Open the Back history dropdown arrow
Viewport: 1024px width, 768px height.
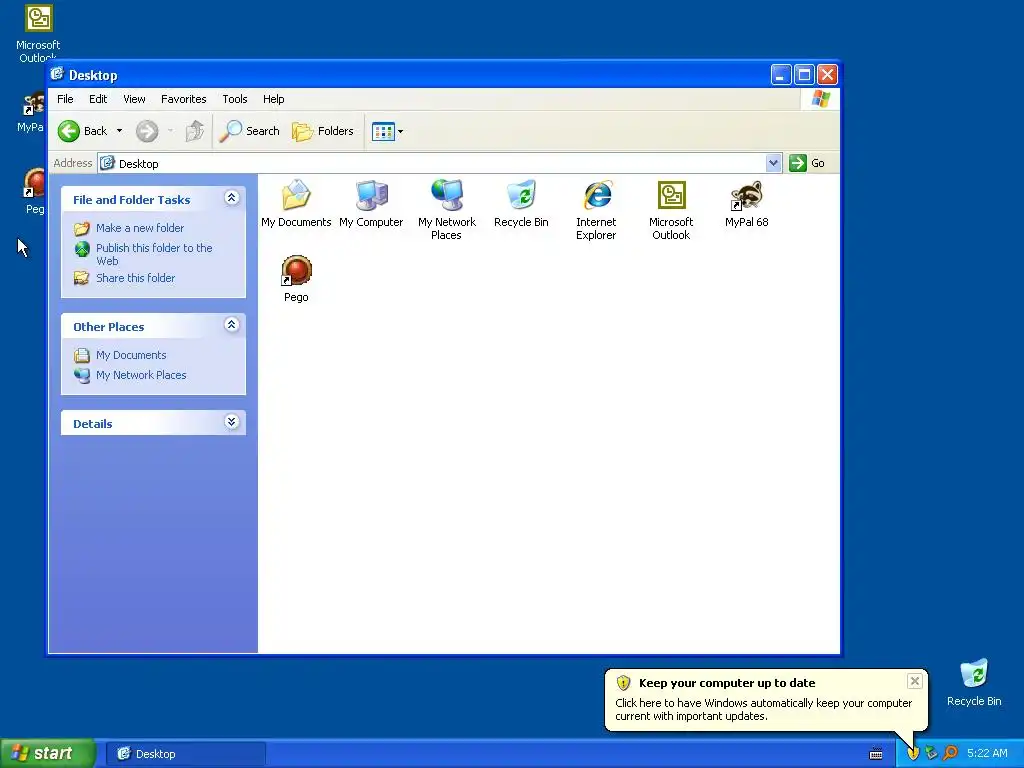click(120, 131)
